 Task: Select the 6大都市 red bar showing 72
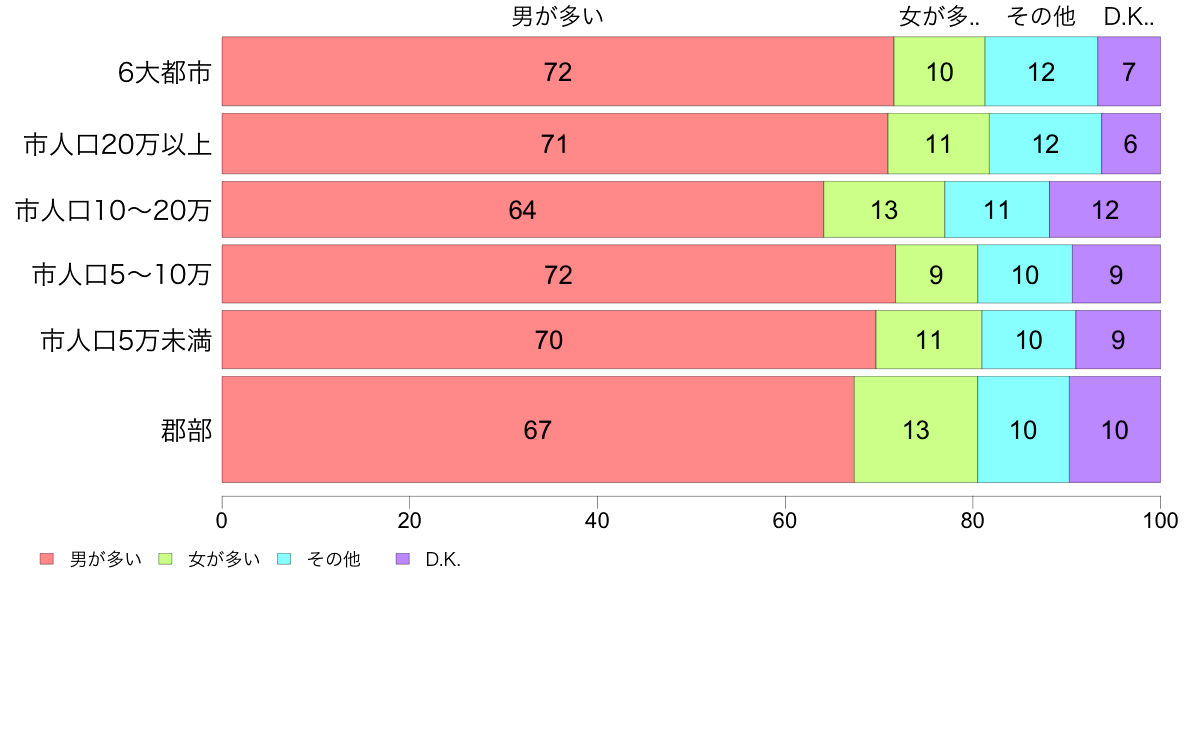click(x=558, y=71)
